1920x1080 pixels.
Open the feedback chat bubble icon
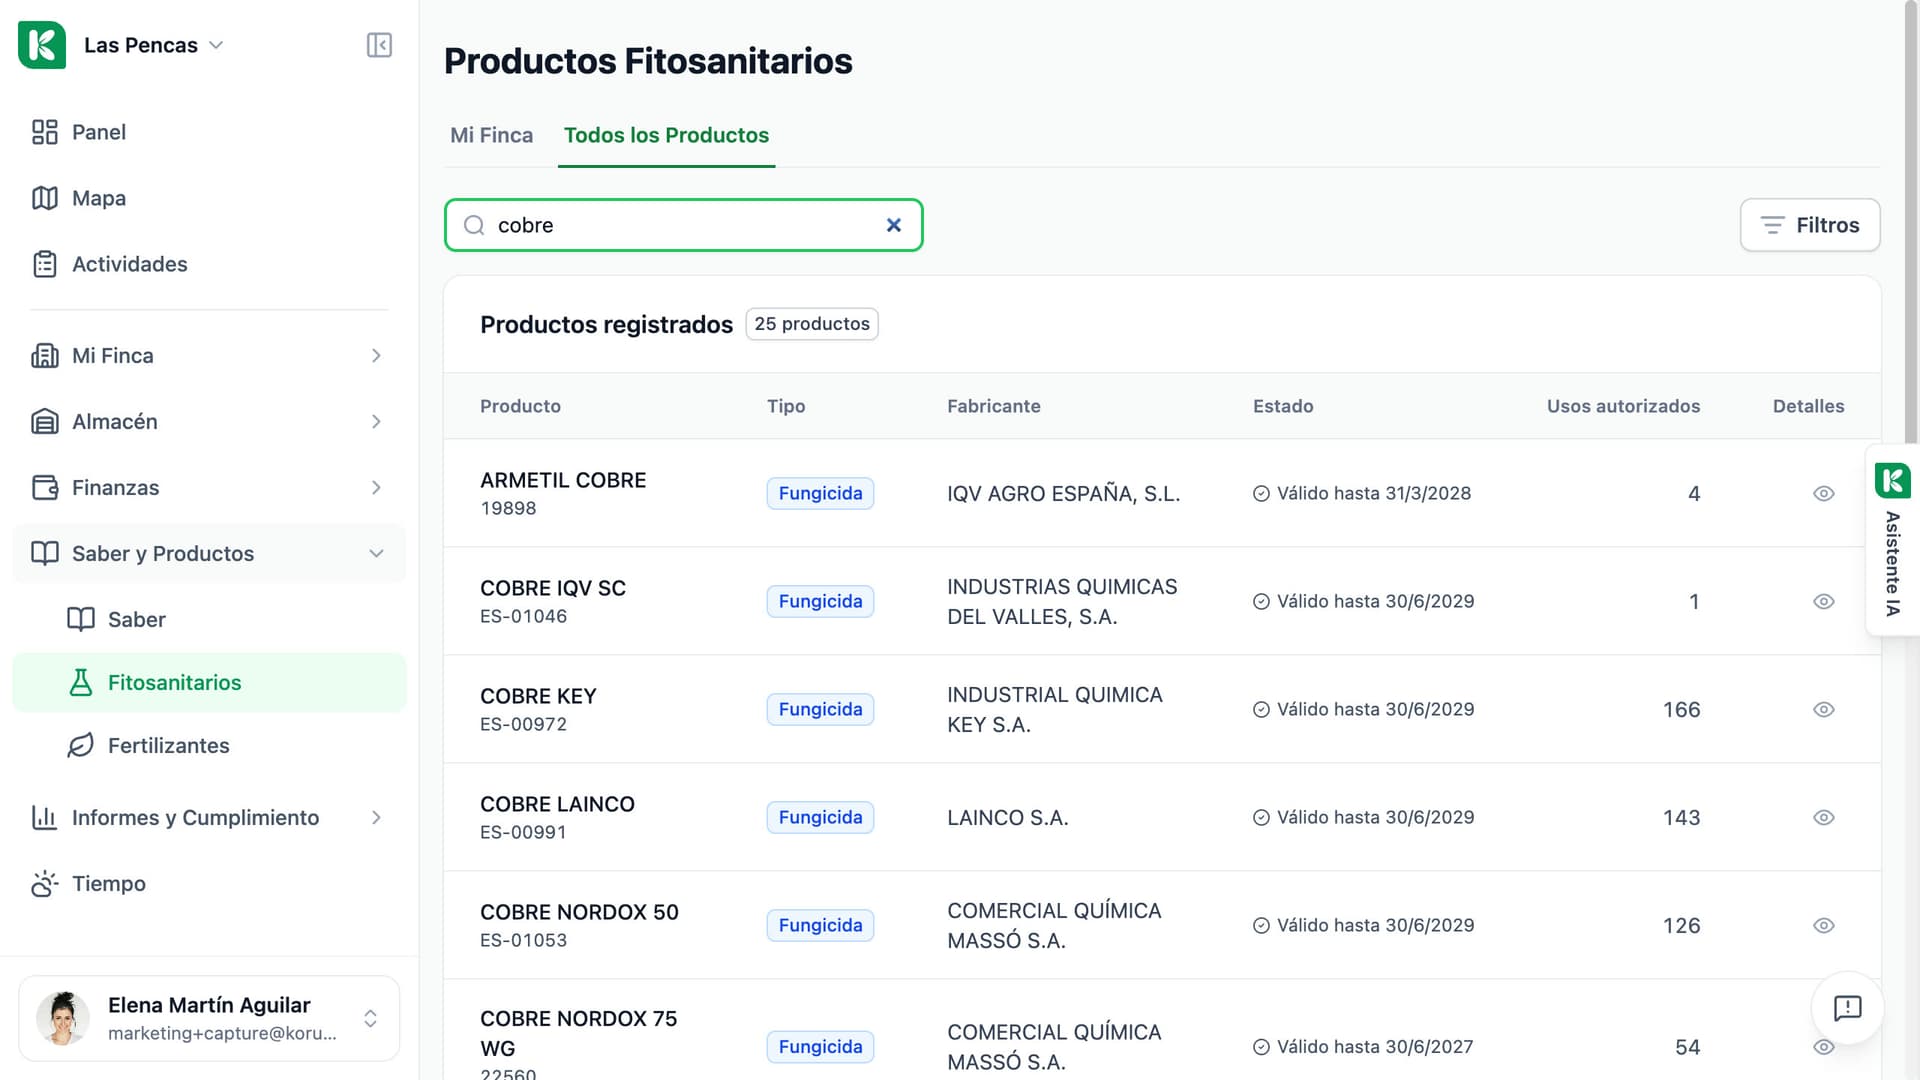pos(1847,1008)
